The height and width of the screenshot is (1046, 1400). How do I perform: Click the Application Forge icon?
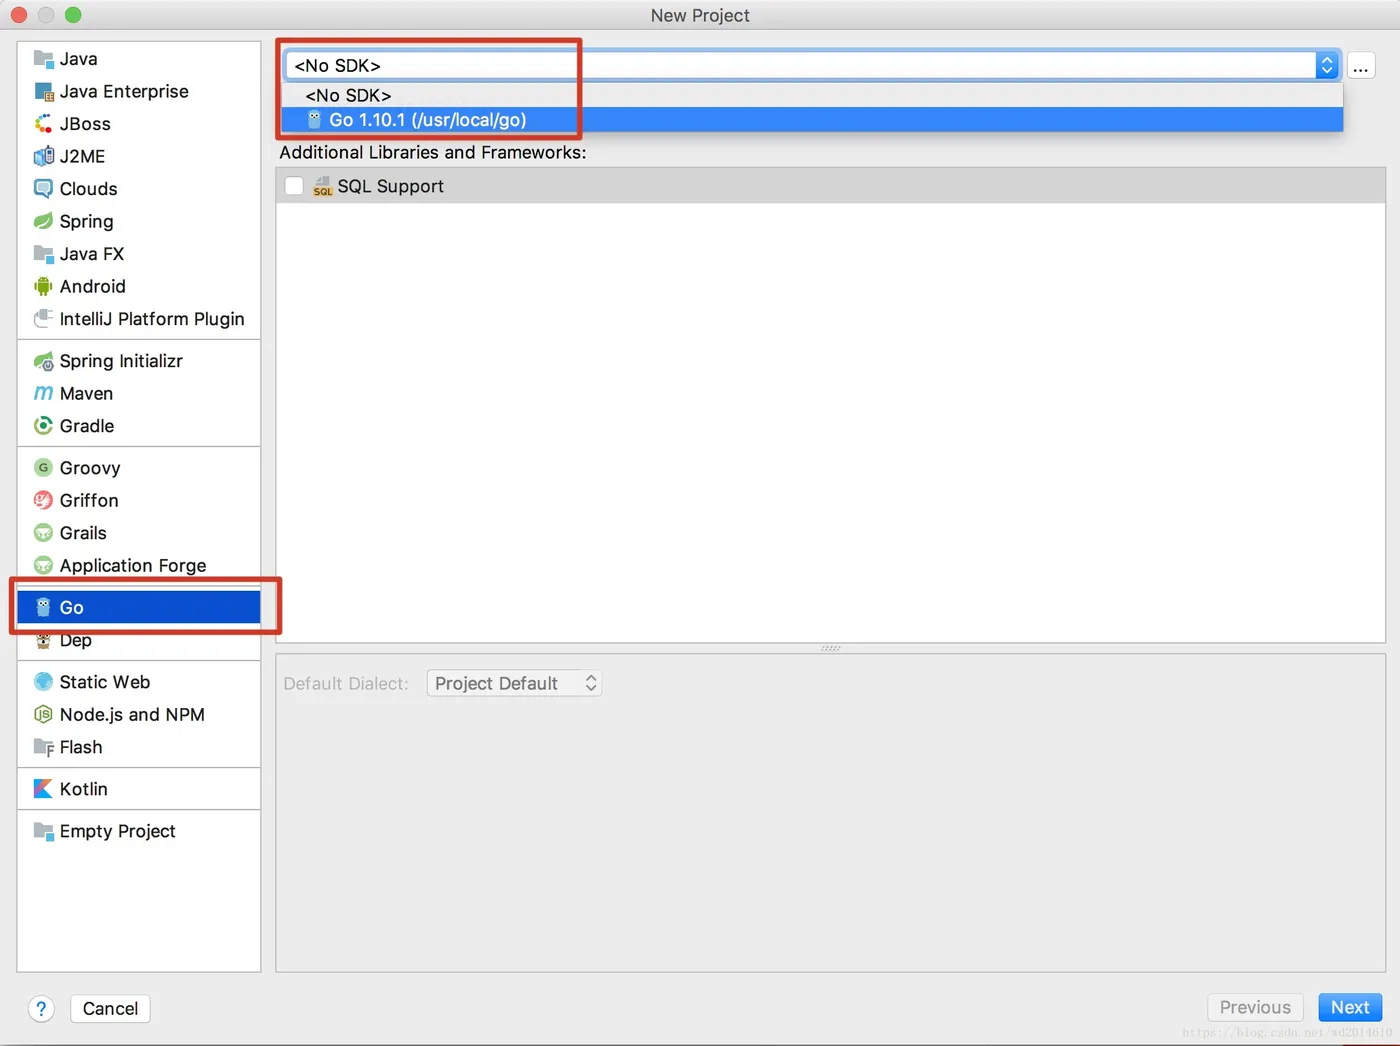pyautogui.click(x=43, y=565)
